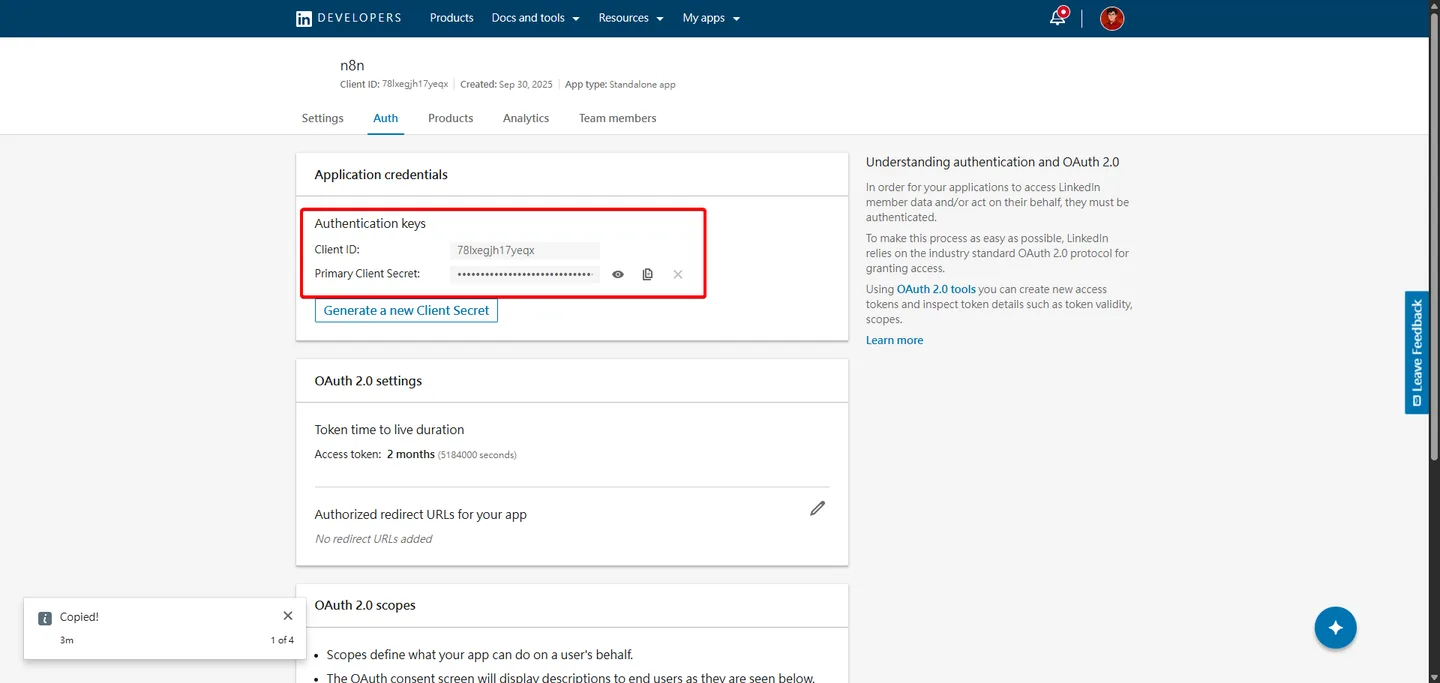Click the Application credentials heading

pos(381,174)
